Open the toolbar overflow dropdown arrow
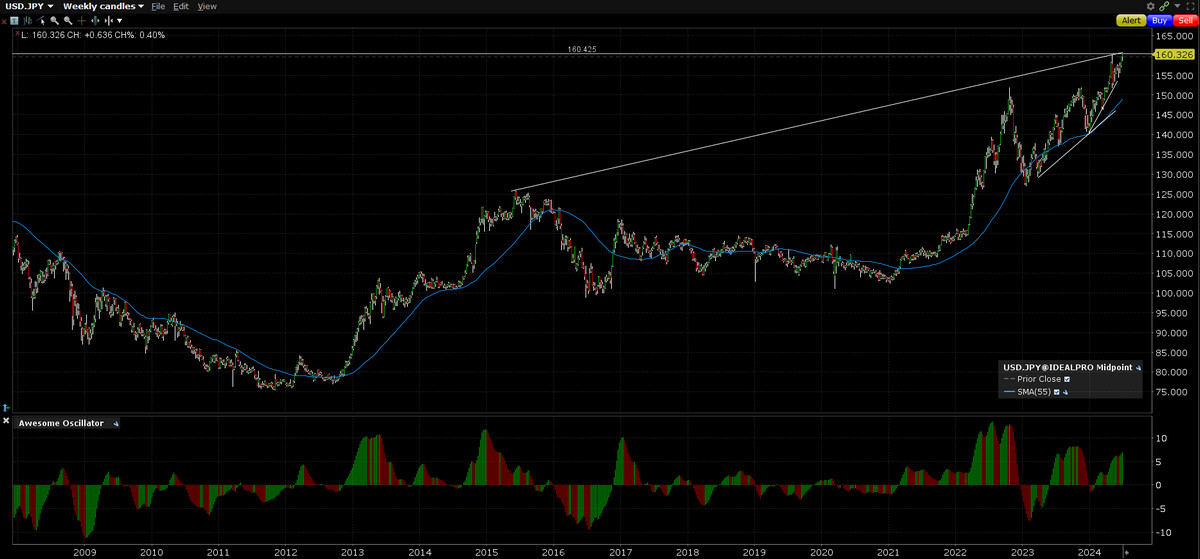This screenshot has height=559, width=1200. coord(120,21)
